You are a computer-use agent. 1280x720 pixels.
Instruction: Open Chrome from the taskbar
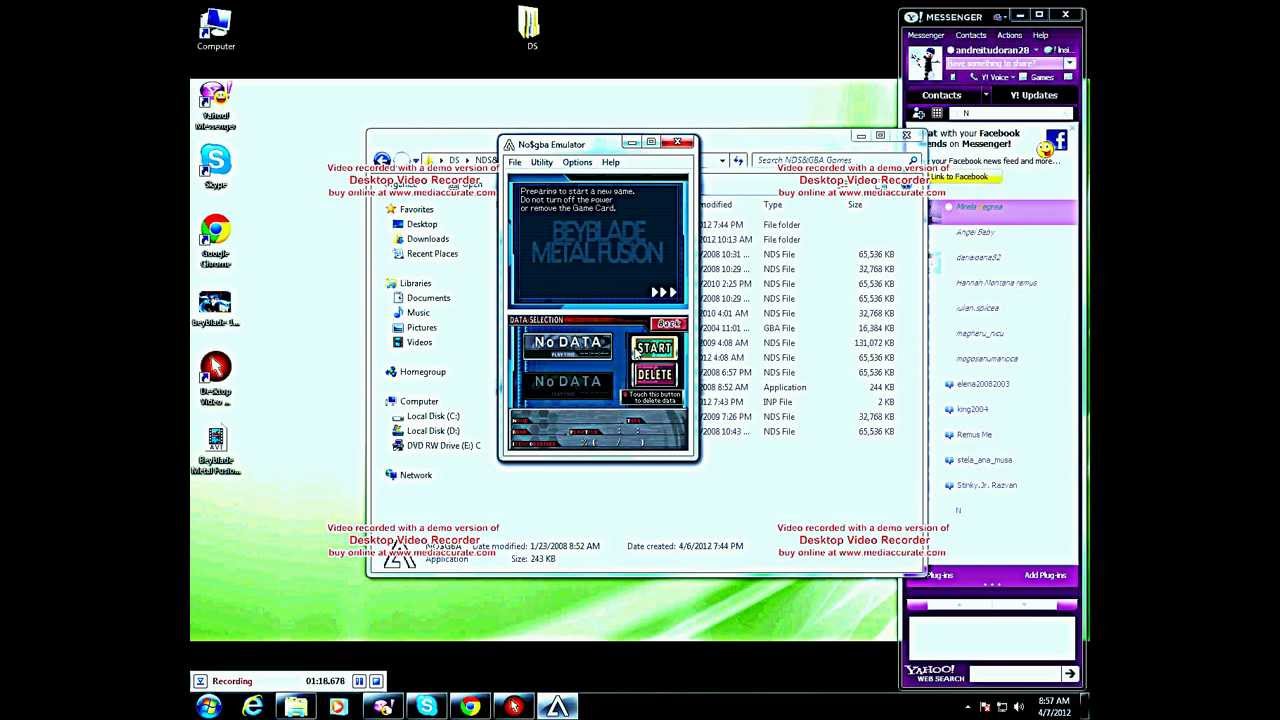pyautogui.click(x=470, y=707)
